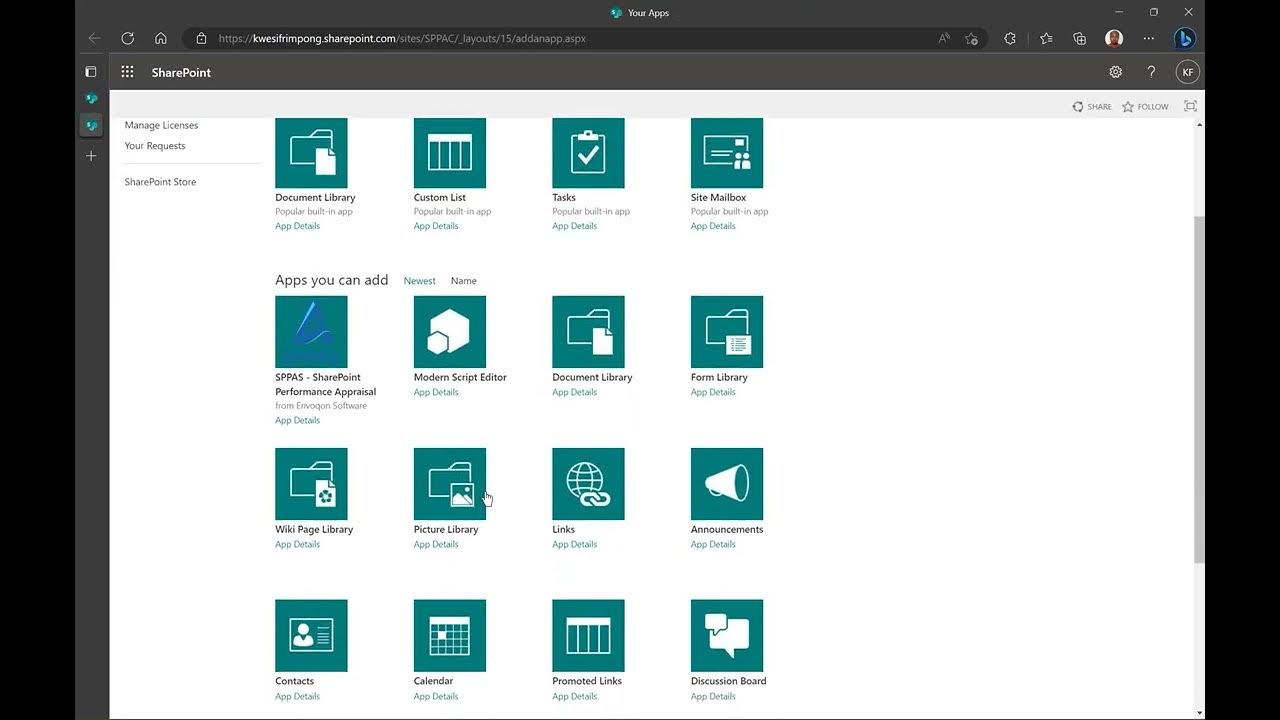Viewport: 1280px width, 720px height.
Task: Toggle vertical tabs pane icon
Action: click(91, 72)
